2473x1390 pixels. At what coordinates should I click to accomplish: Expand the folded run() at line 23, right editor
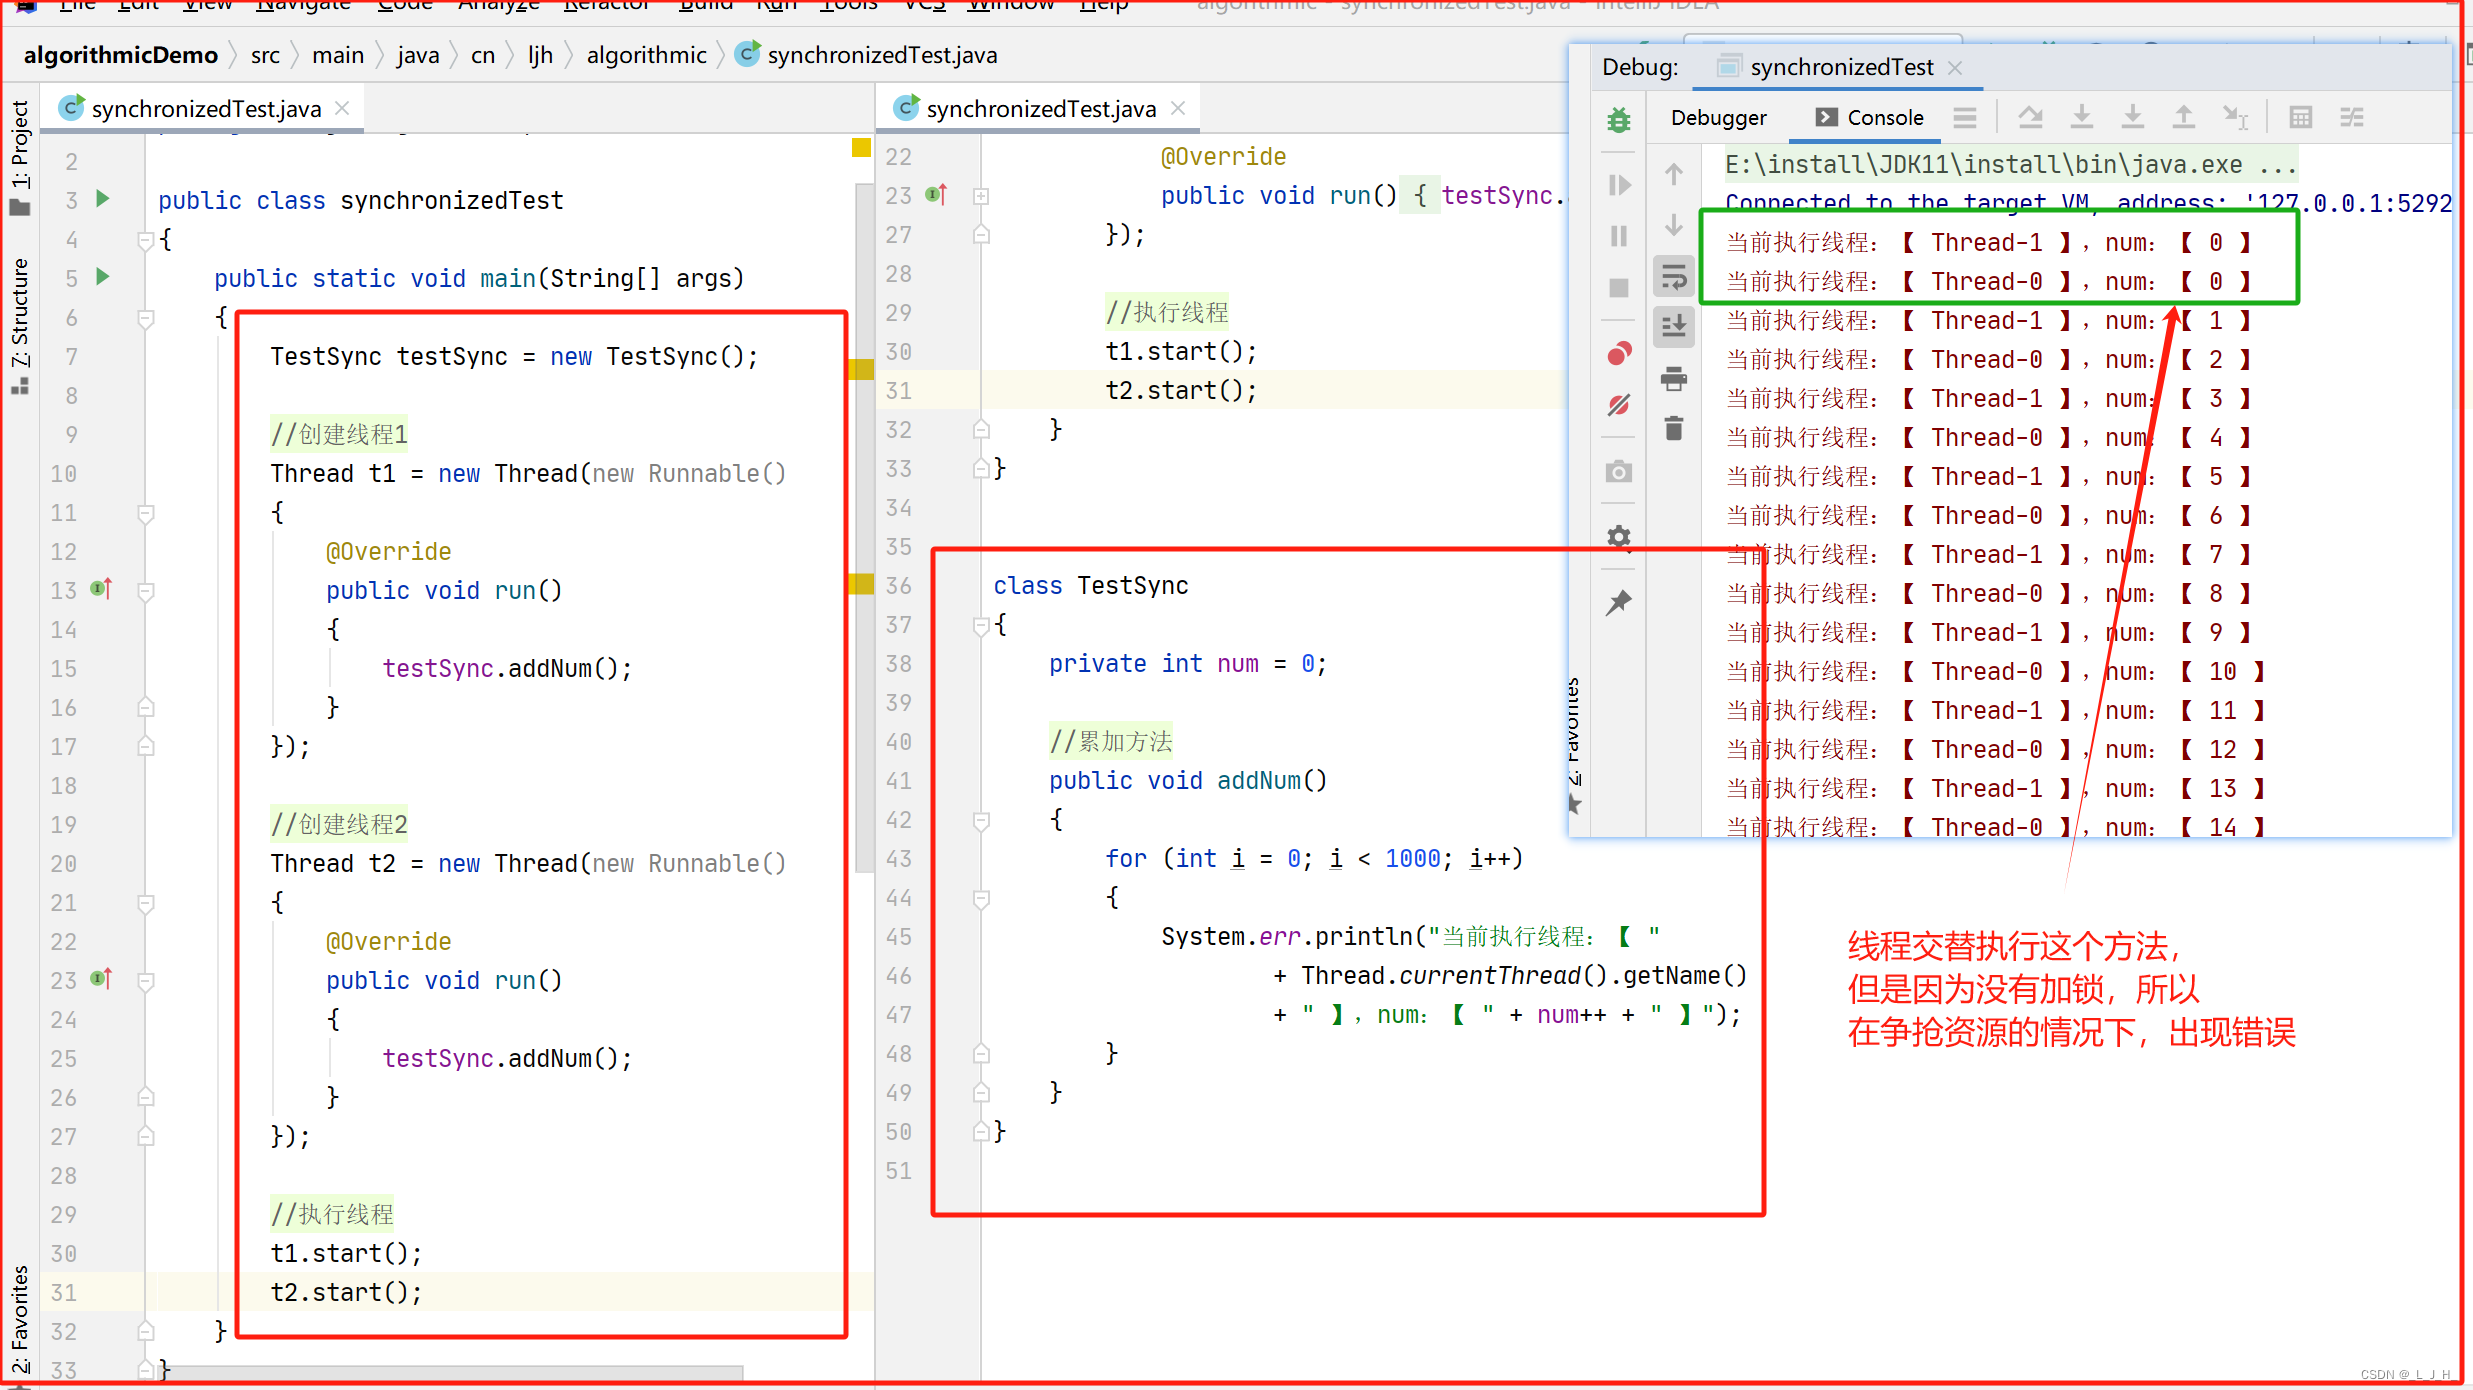(982, 196)
